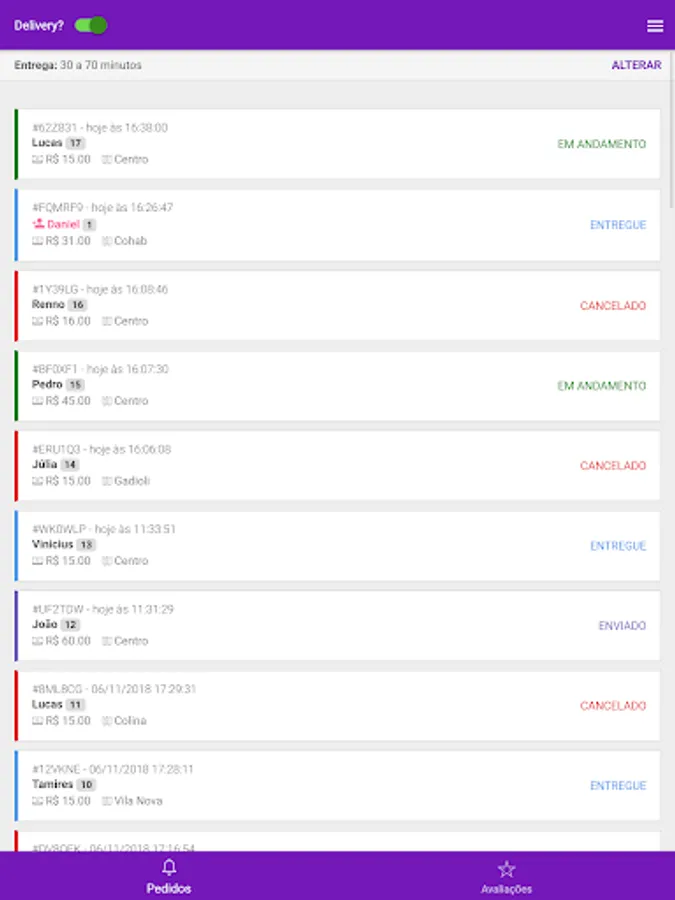Click the map icon beside Vila Nova

106,801
